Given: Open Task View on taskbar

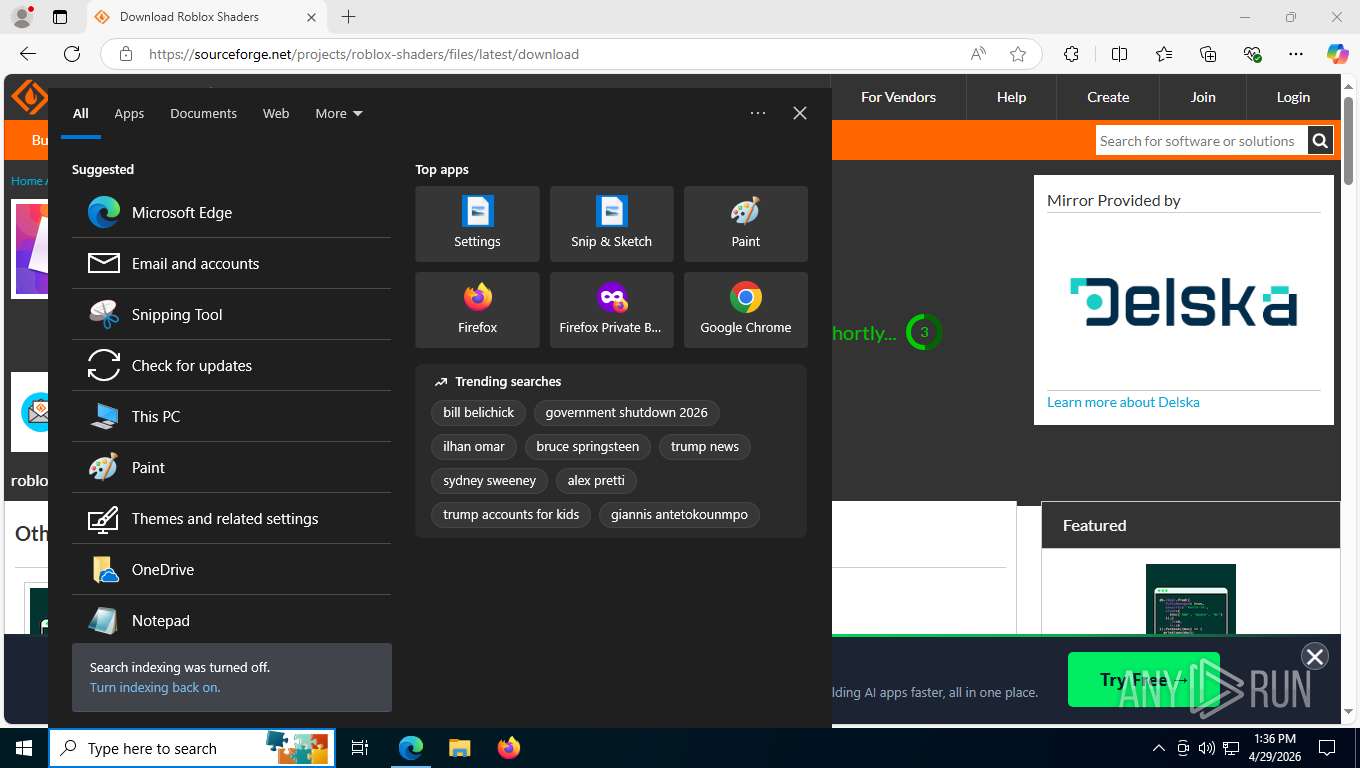Looking at the screenshot, I should pos(361,748).
